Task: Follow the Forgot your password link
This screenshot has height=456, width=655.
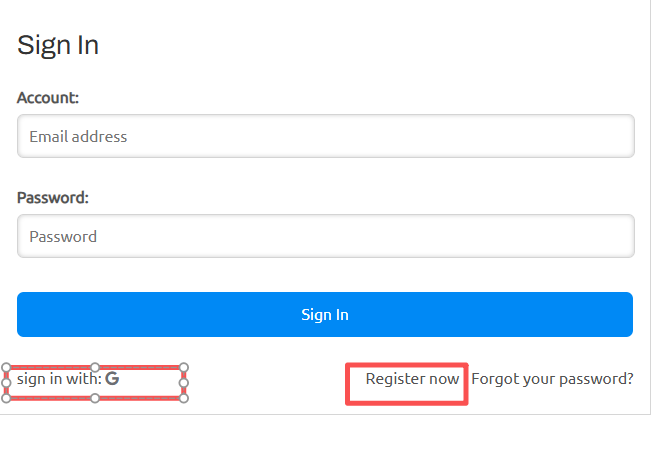Action: point(552,379)
